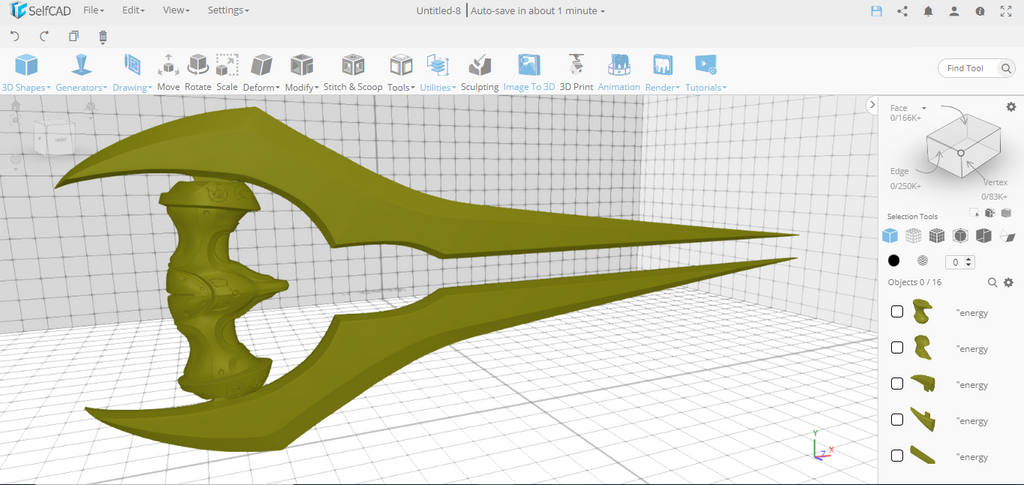Open the Stitch & Scoop tool
Screen dimensions: 1024x485
coord(353,72)
